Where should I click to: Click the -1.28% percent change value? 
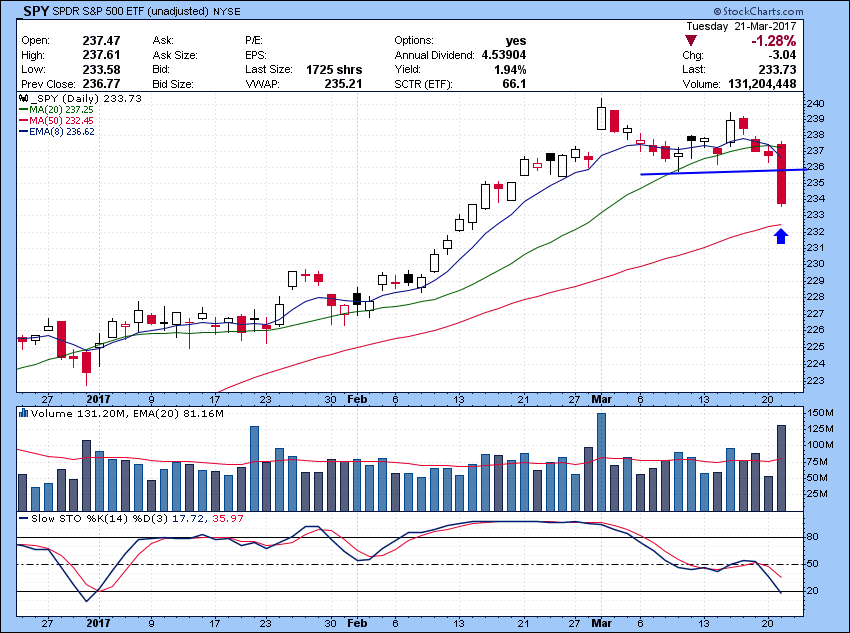[774, 41]
